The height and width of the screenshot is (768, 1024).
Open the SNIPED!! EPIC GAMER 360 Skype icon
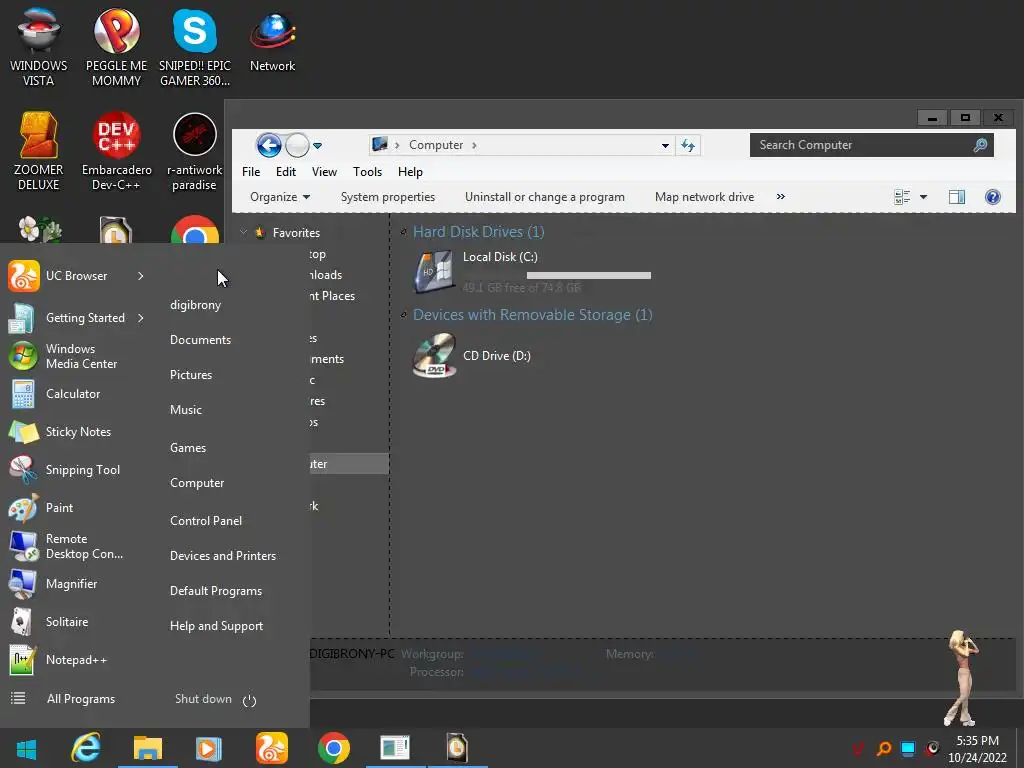[x=195, y=46]
